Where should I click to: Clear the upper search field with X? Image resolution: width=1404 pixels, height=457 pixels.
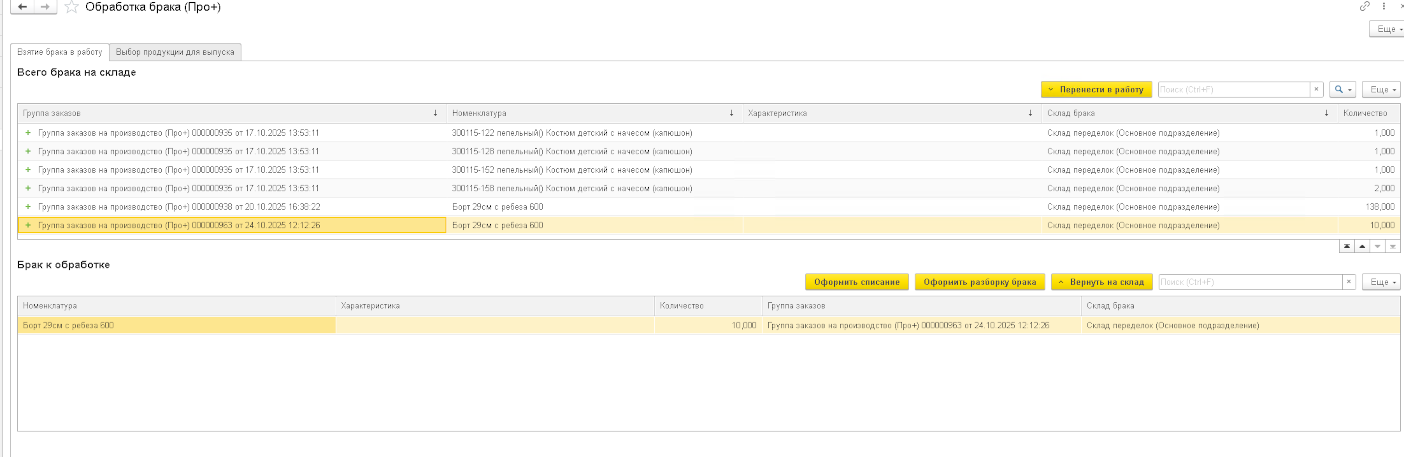[x=1316, y=90]
